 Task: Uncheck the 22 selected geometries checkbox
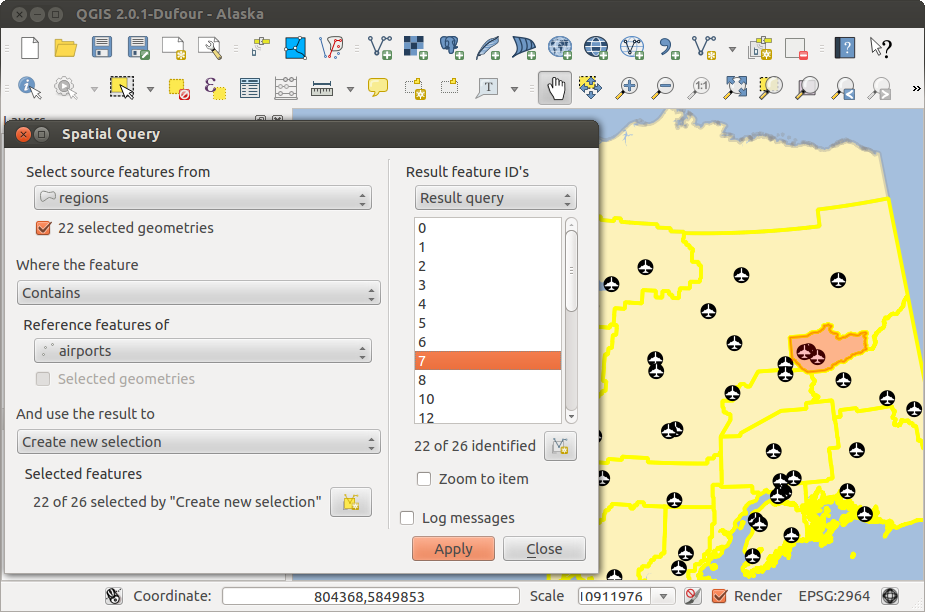(x=43, y=228)
